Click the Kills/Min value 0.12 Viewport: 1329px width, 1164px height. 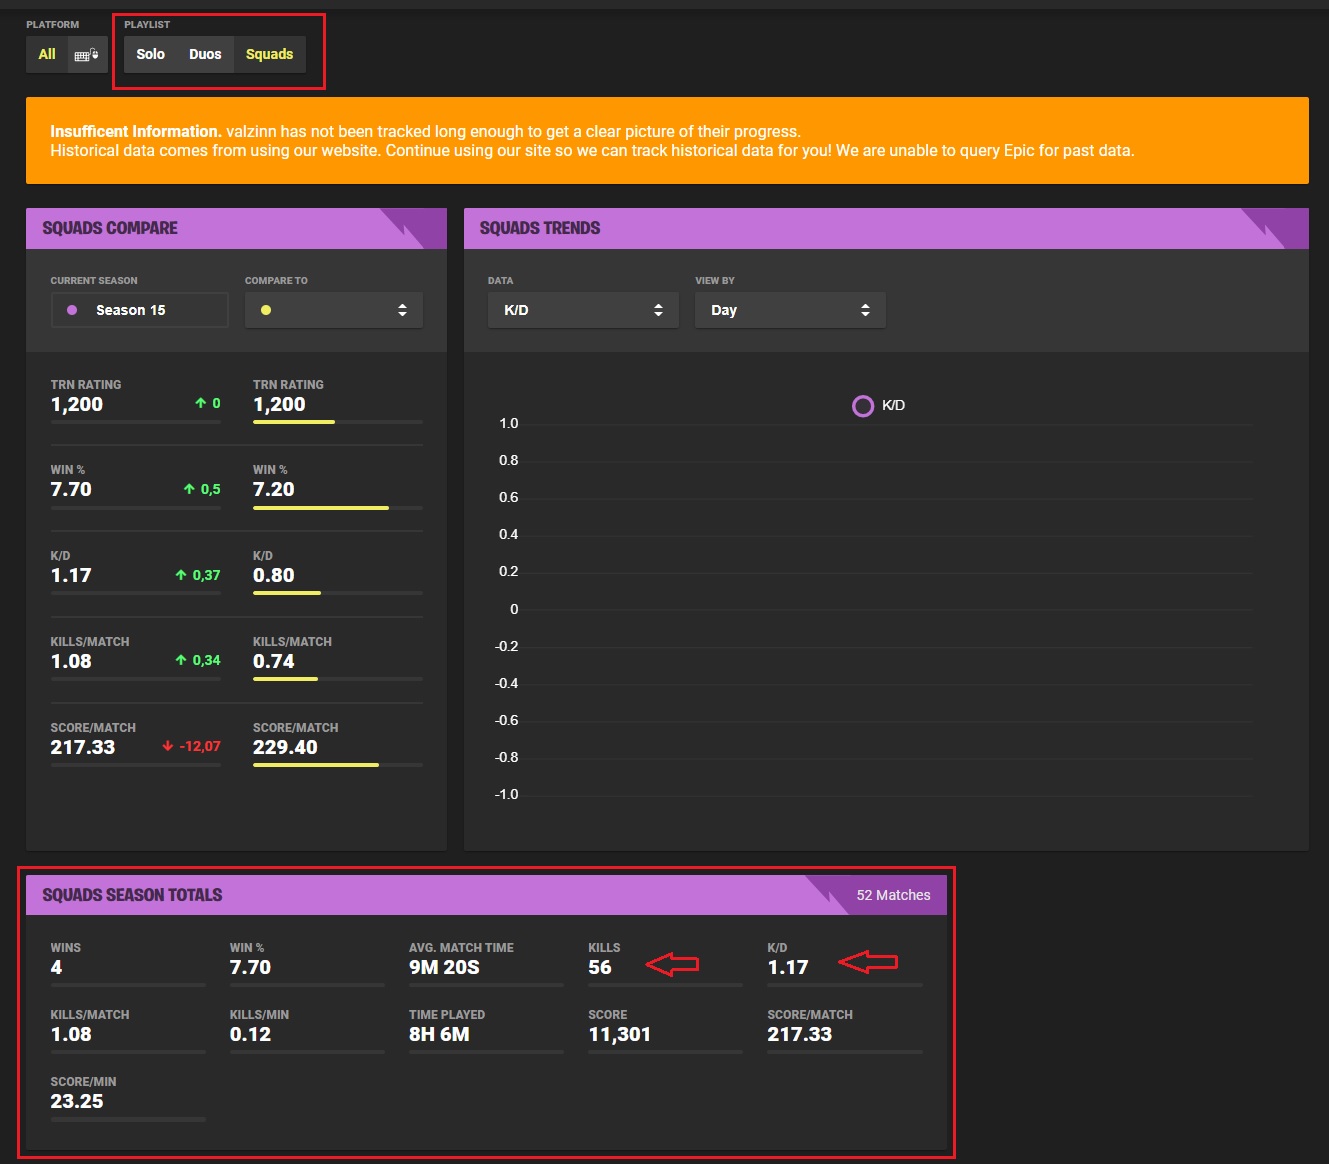pyautogui.click(x=250, y=1034)
